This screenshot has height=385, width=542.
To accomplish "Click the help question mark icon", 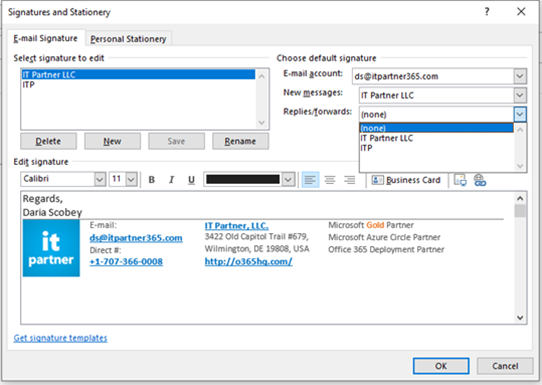I will coord(487,12).
